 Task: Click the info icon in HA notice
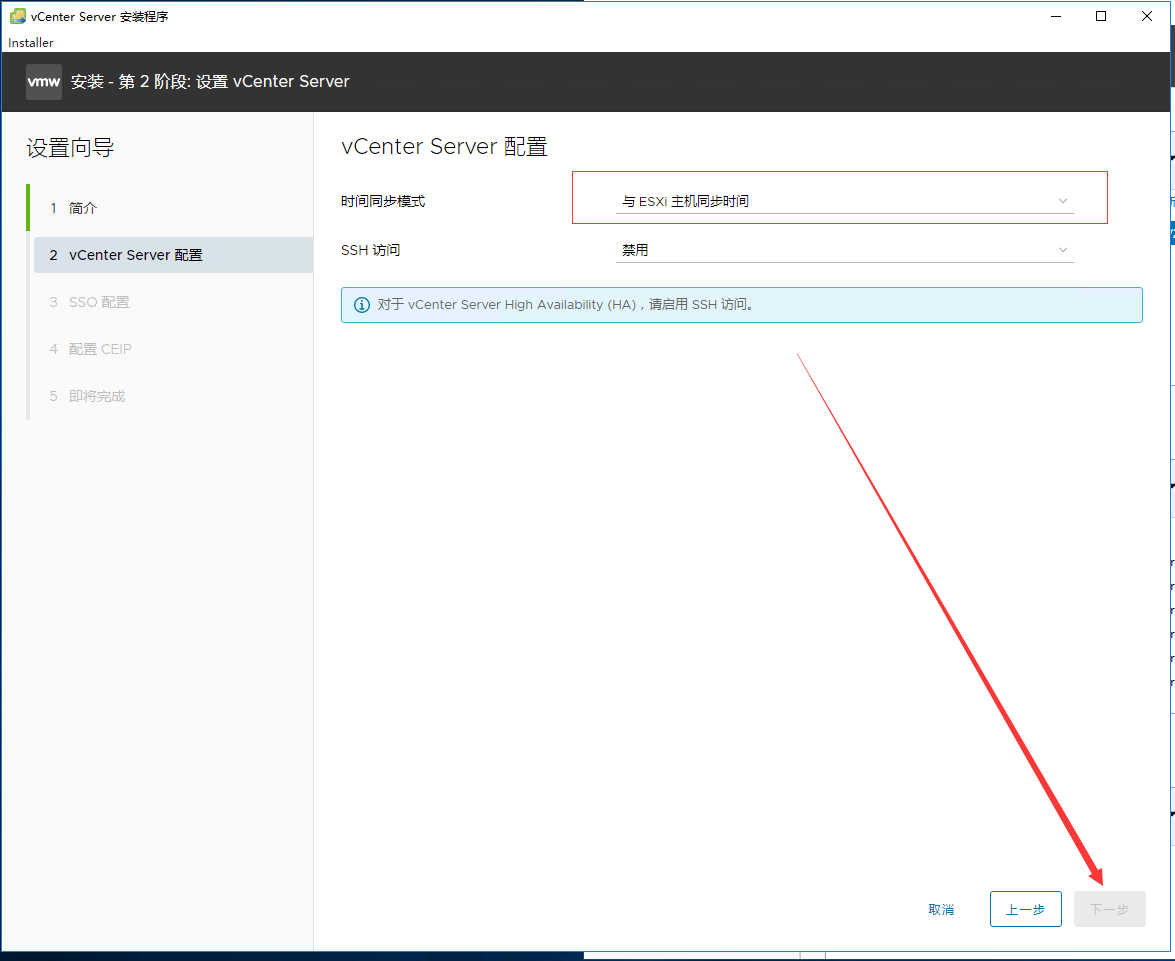click(x=362, y=305)
